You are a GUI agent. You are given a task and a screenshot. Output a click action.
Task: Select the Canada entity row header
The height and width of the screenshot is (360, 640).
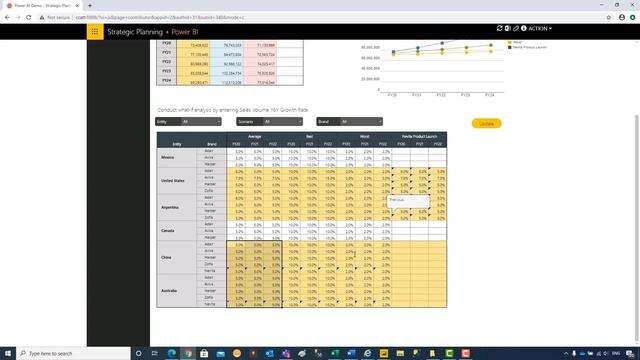[x=176, y=231]
